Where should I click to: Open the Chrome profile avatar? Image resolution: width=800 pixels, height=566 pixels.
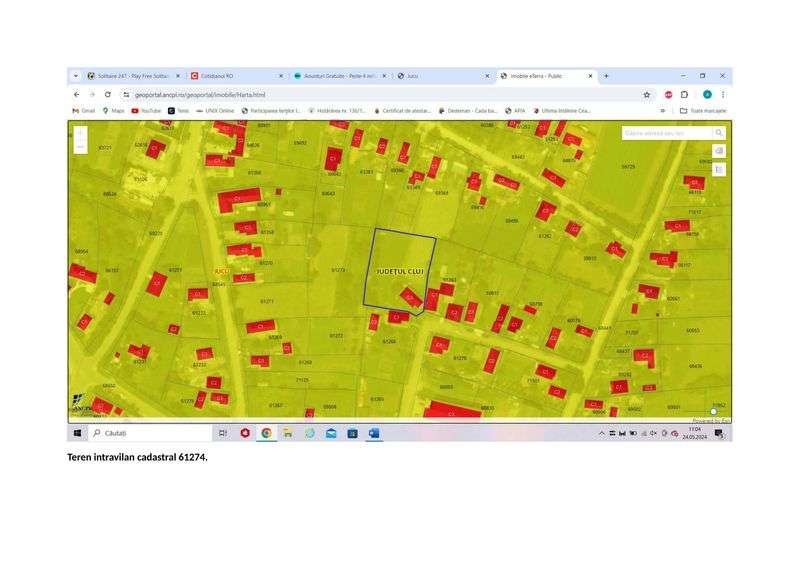(707, 94)
